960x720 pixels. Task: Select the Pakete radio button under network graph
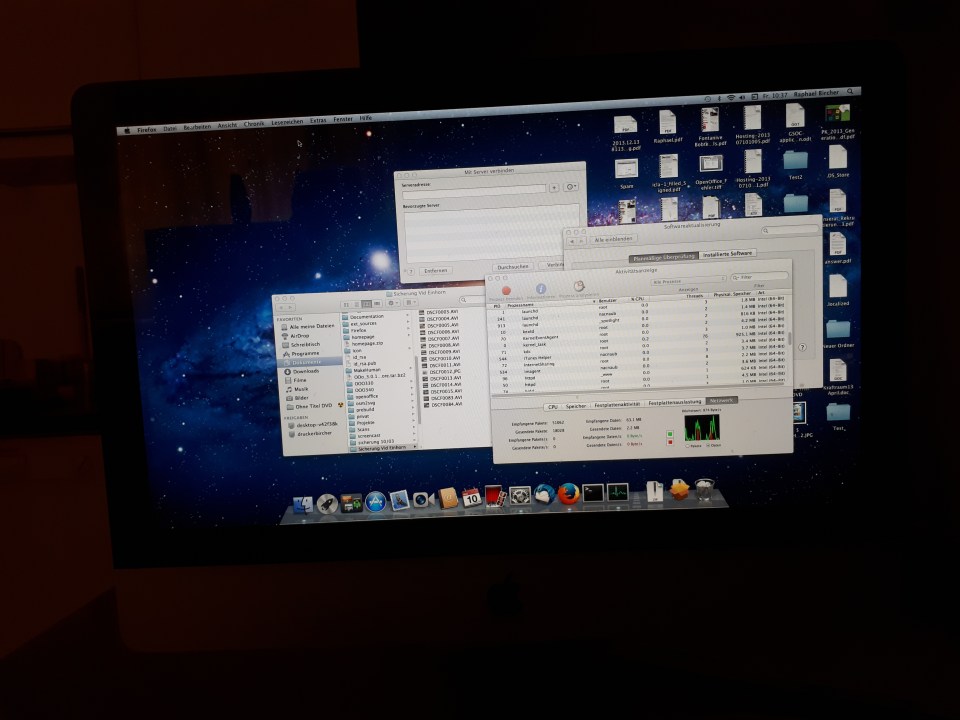point(687,446)
